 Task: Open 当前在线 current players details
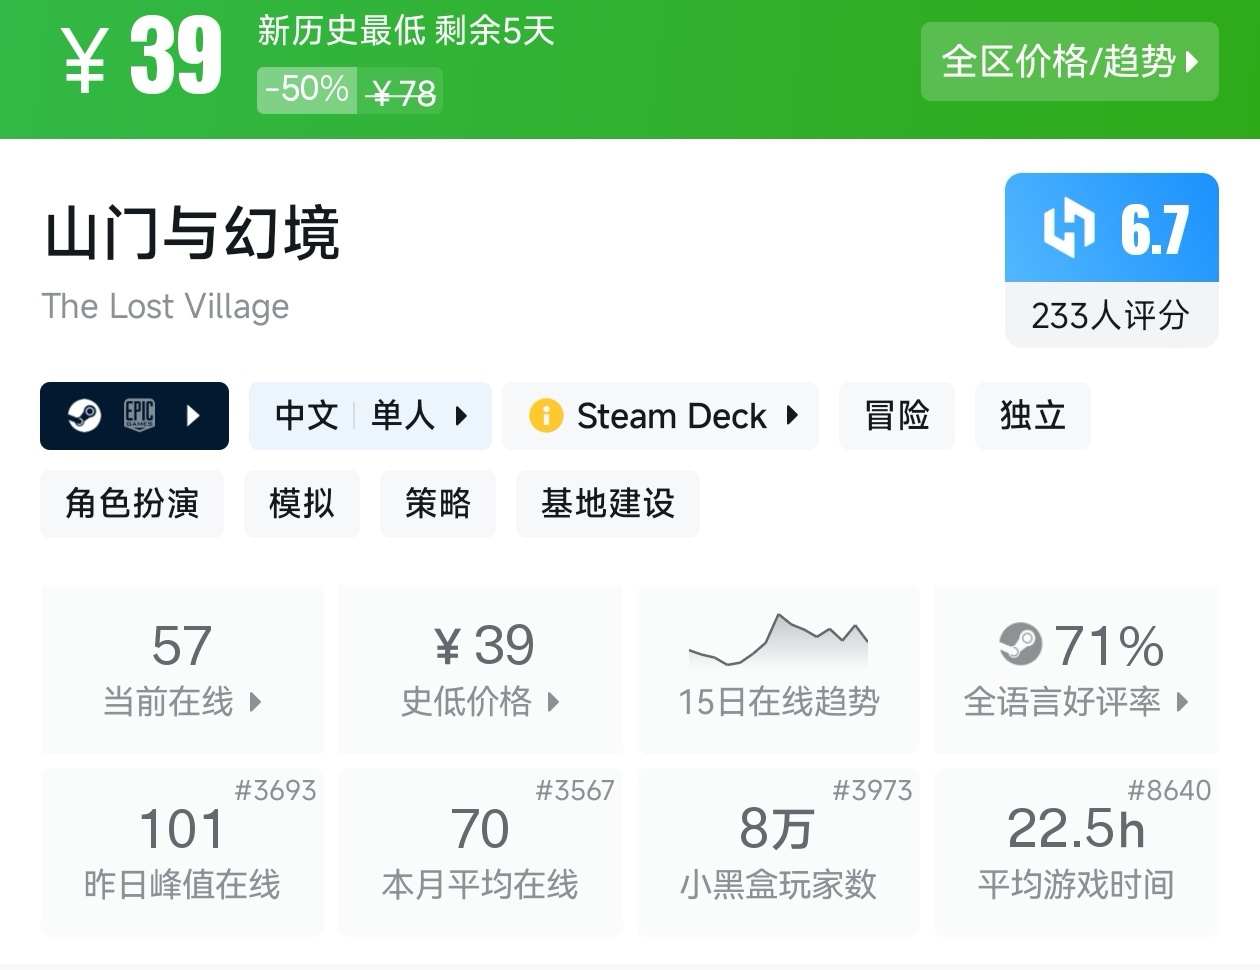182,670
